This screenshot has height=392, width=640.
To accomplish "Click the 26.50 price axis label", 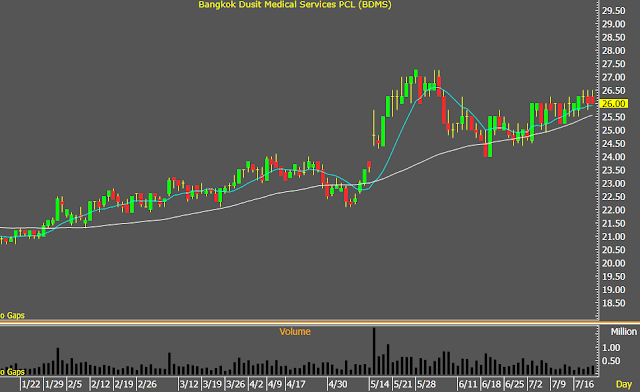I will (613, 91).
